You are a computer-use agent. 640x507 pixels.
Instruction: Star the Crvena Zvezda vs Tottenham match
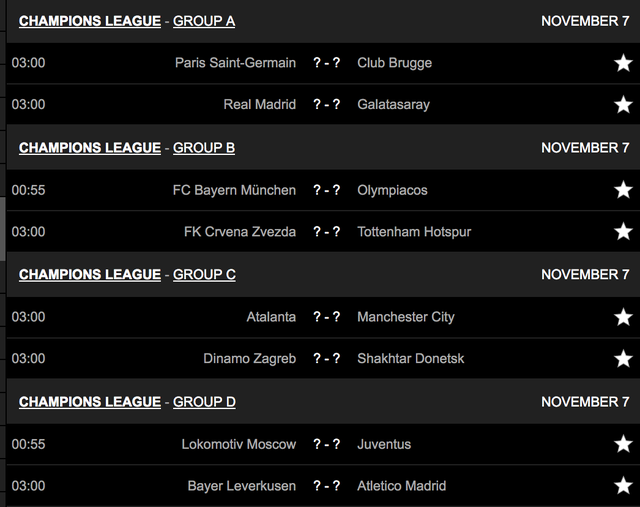(623, 232)
